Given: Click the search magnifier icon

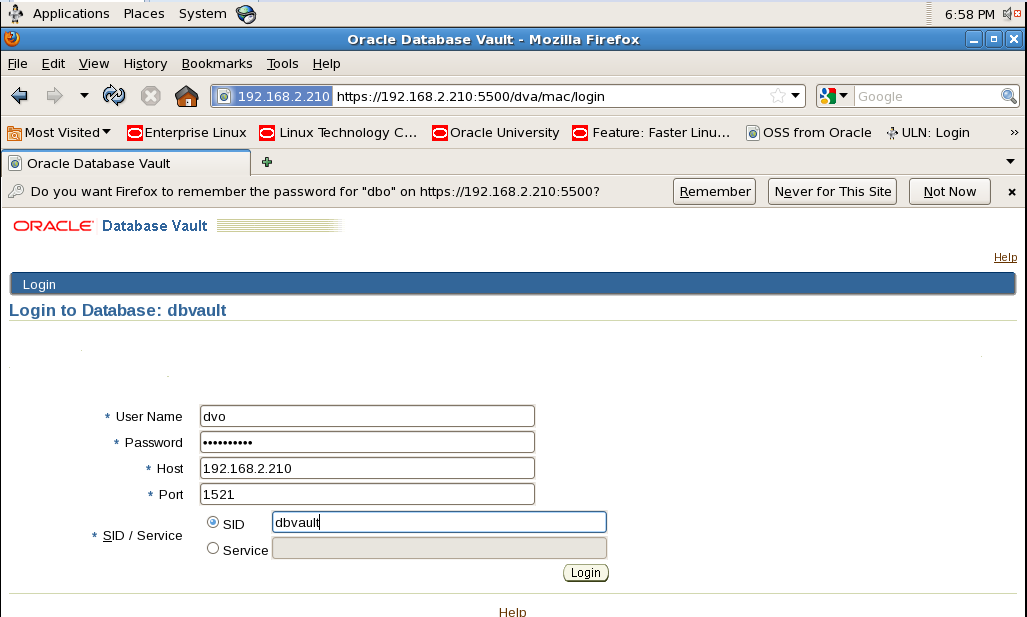Looking at the screenshot, I should coord(1009,96).
